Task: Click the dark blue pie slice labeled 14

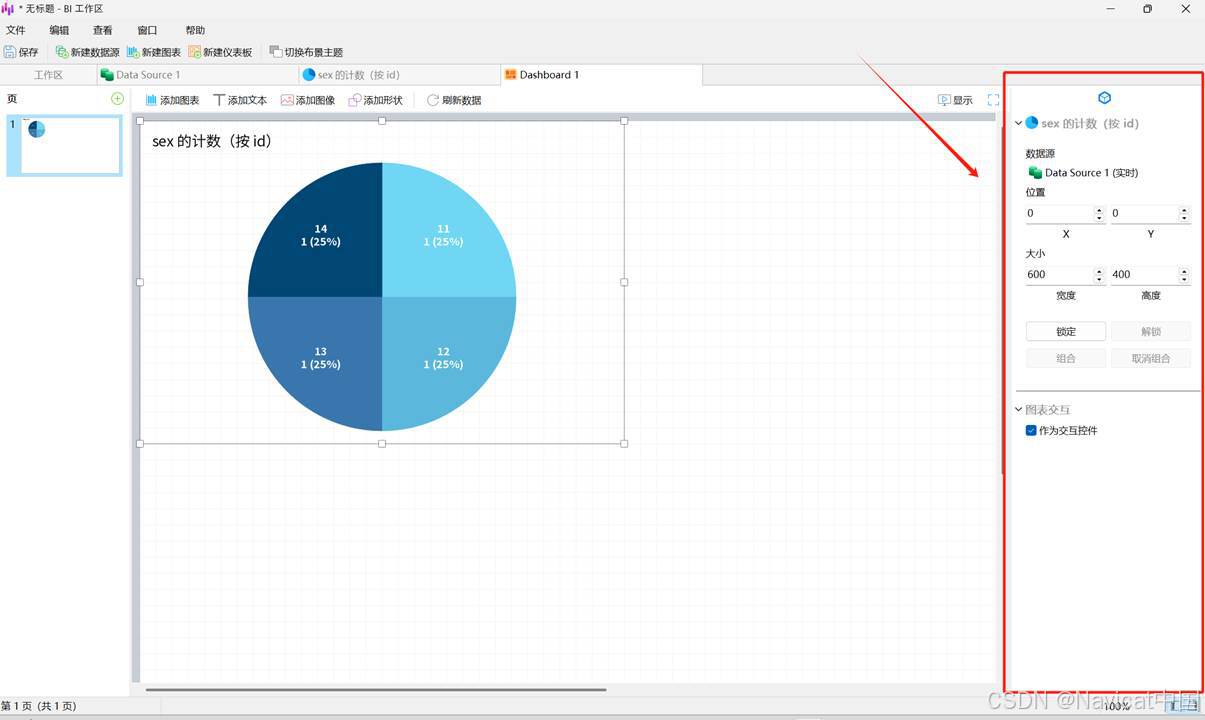Action: tap(320, 235)
